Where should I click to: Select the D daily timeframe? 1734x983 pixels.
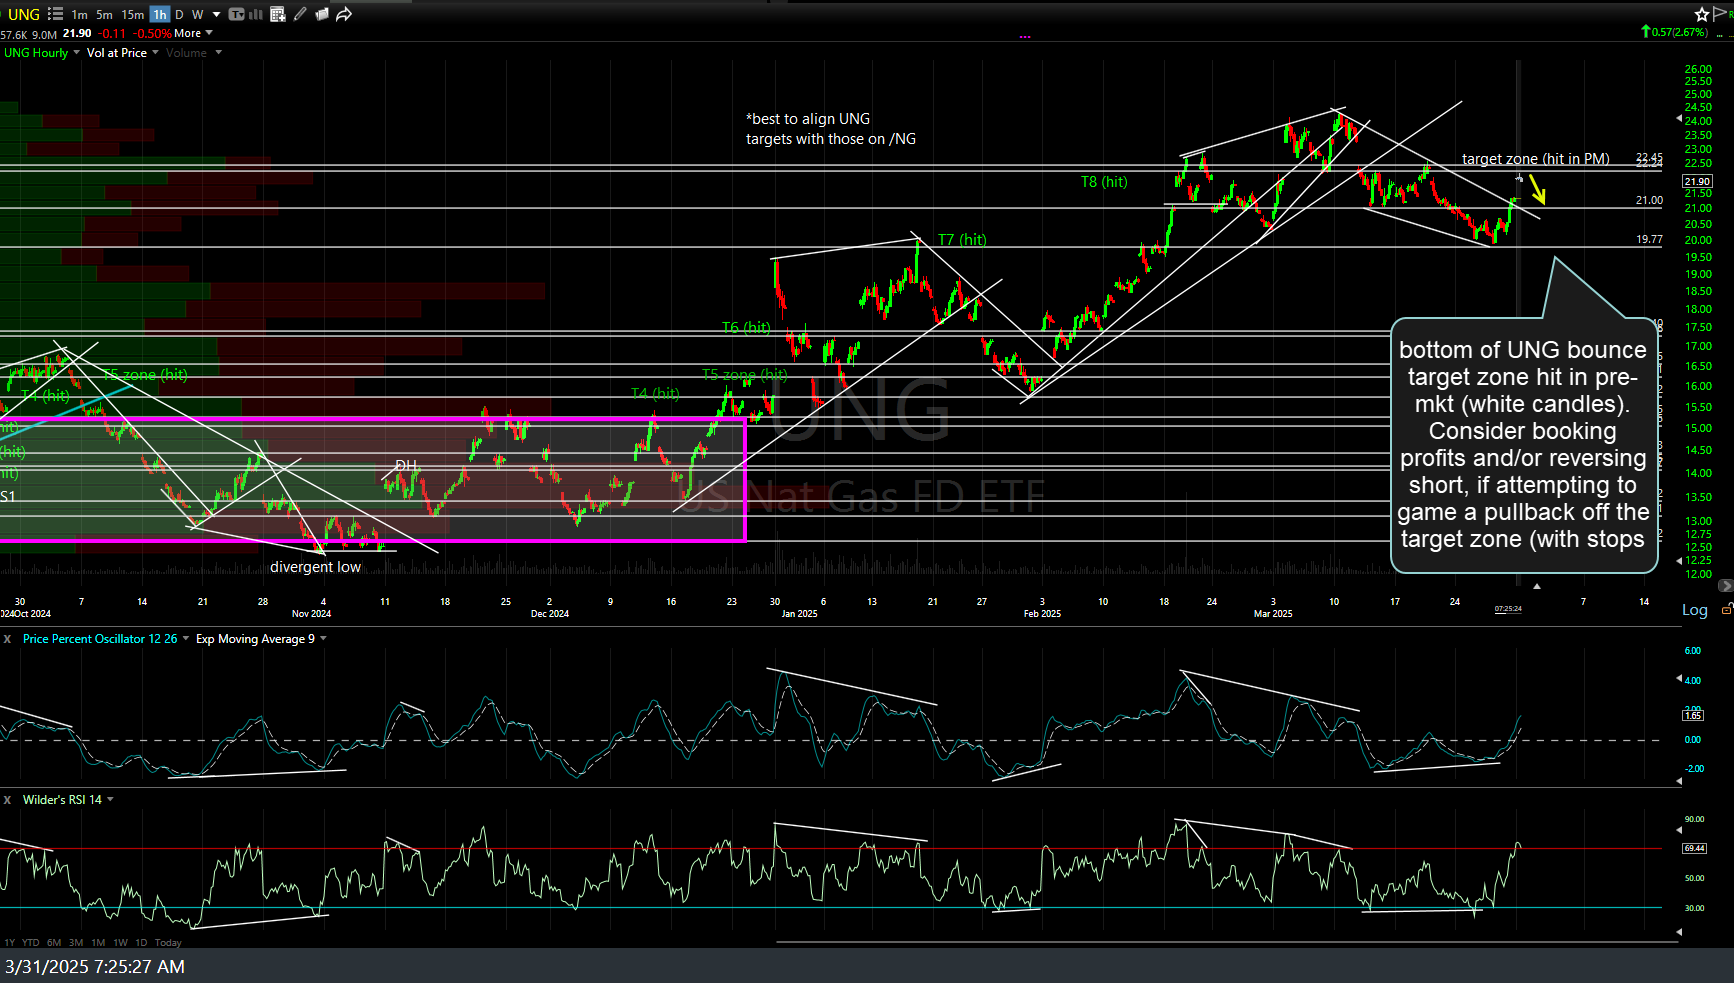point(179,14)
